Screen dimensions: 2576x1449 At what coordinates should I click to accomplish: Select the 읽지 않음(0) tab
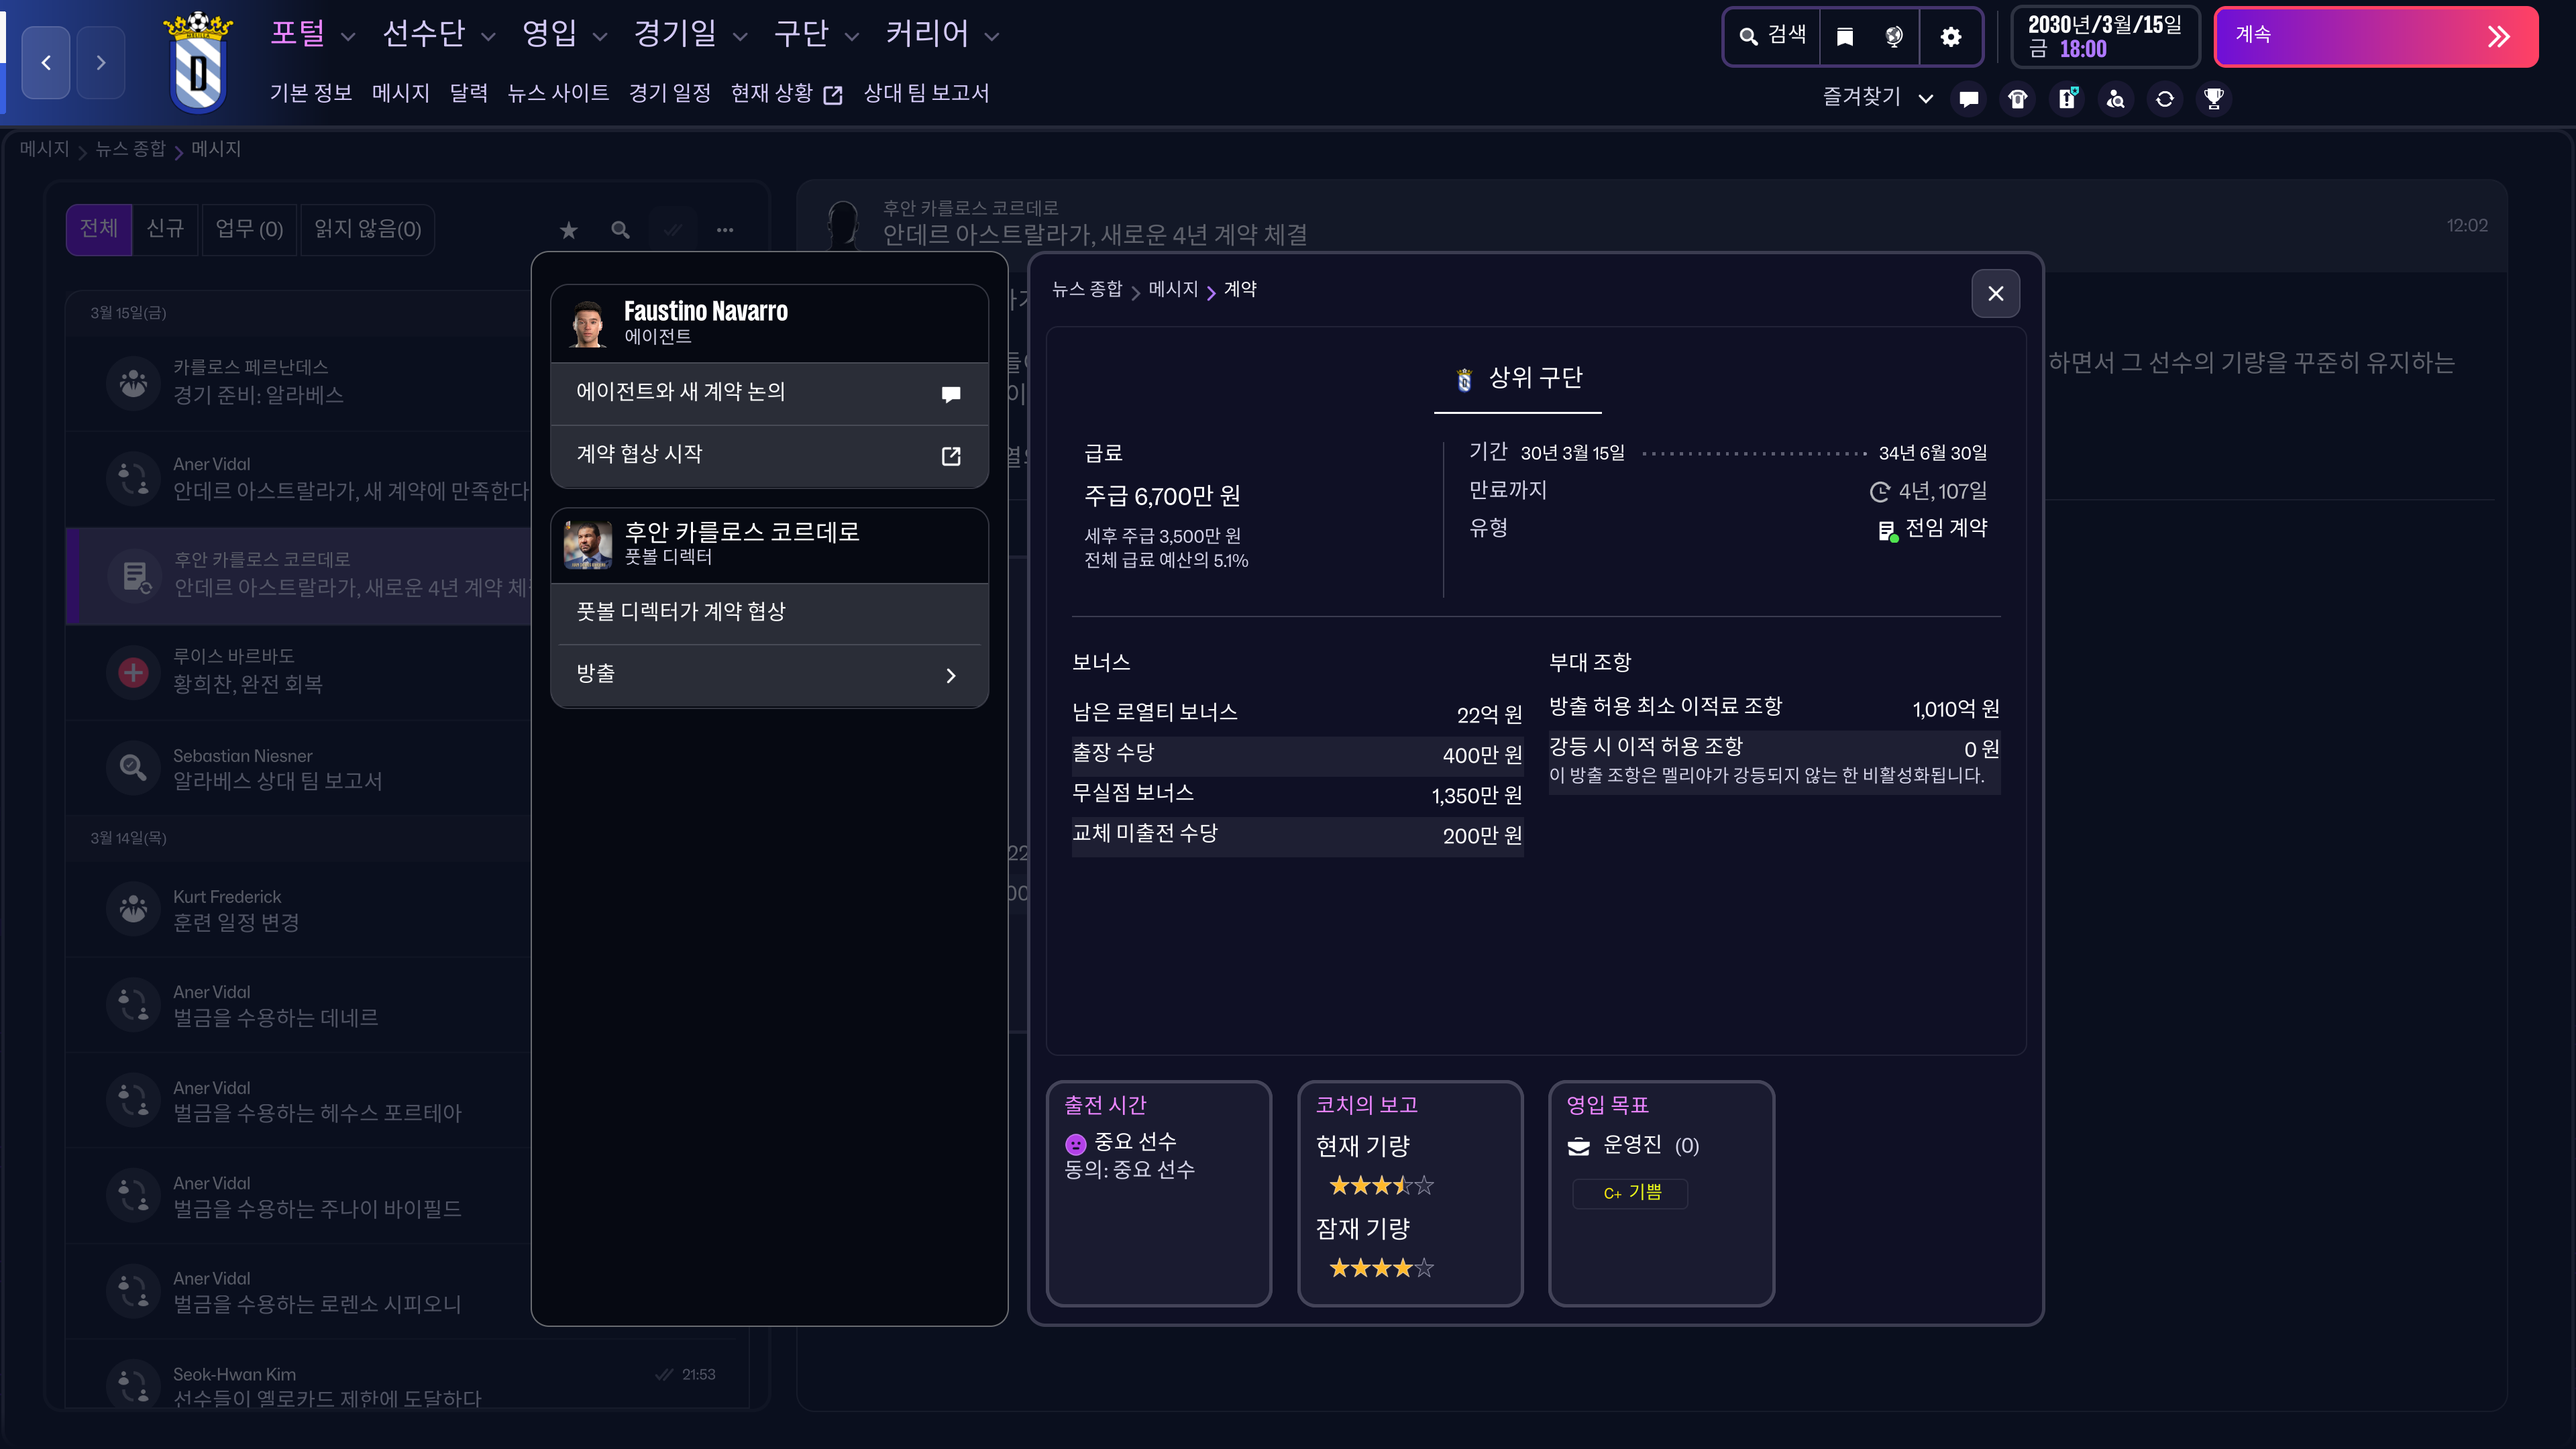(367, 230)
